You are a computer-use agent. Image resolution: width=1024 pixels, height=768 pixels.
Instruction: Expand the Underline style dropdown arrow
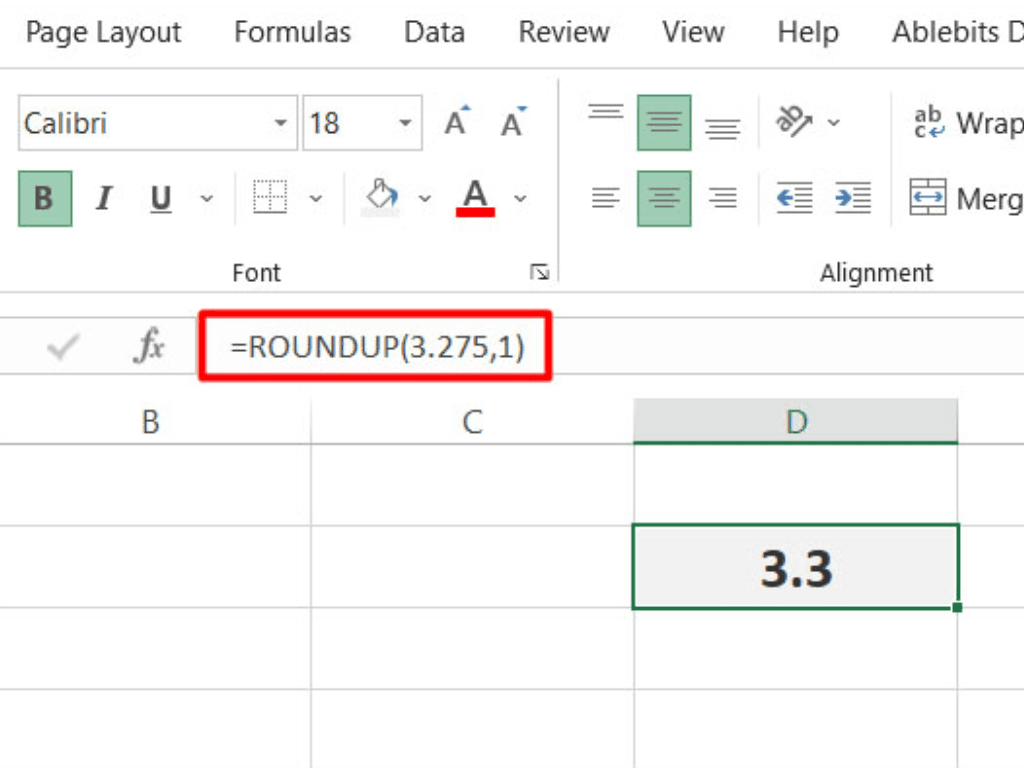(x=207, y=198)
